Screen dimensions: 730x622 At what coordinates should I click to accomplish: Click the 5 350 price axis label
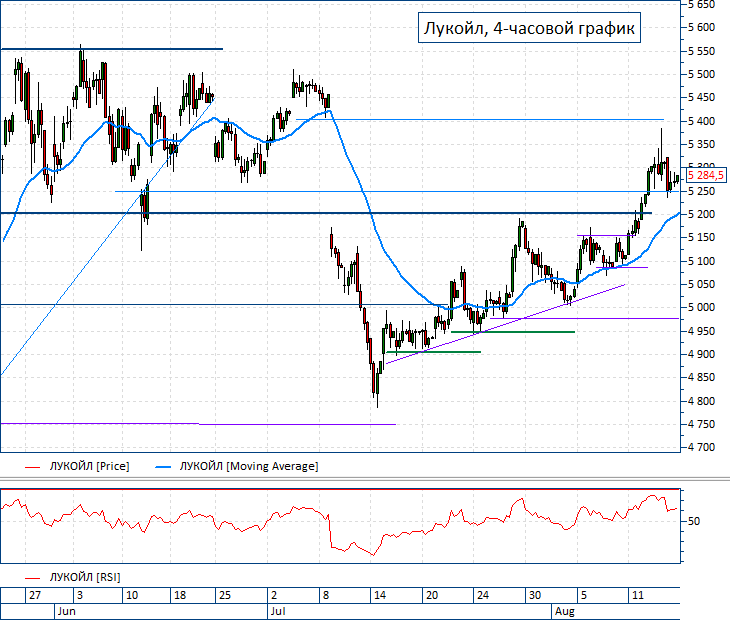701,144
